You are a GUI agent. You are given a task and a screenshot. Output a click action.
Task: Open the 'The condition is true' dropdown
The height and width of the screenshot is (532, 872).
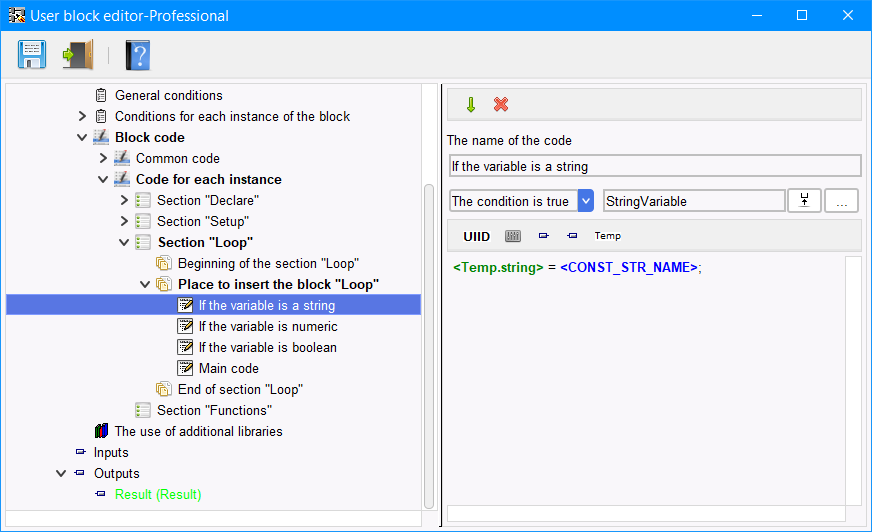coord(586,201)
